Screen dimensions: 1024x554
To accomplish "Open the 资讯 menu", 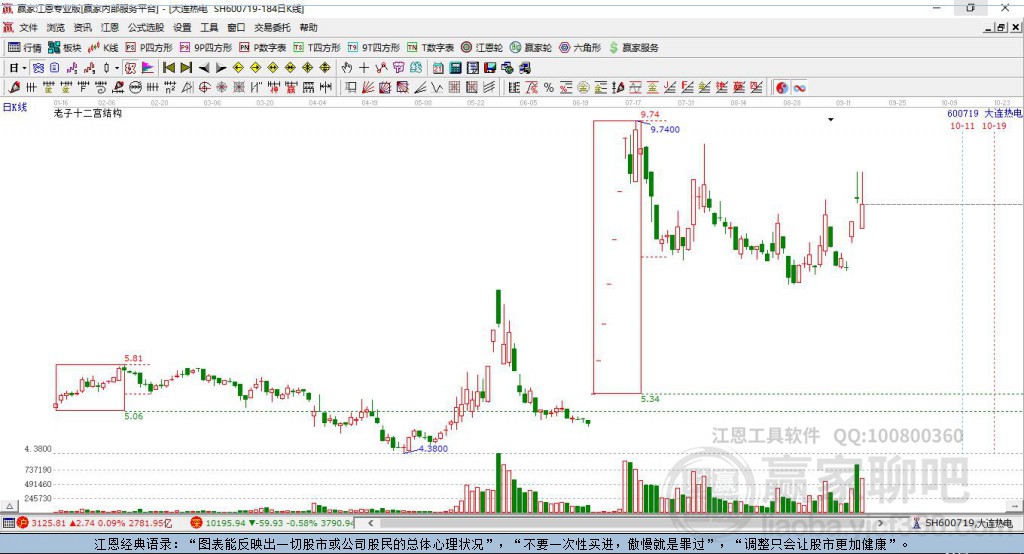I will (82, 27).
